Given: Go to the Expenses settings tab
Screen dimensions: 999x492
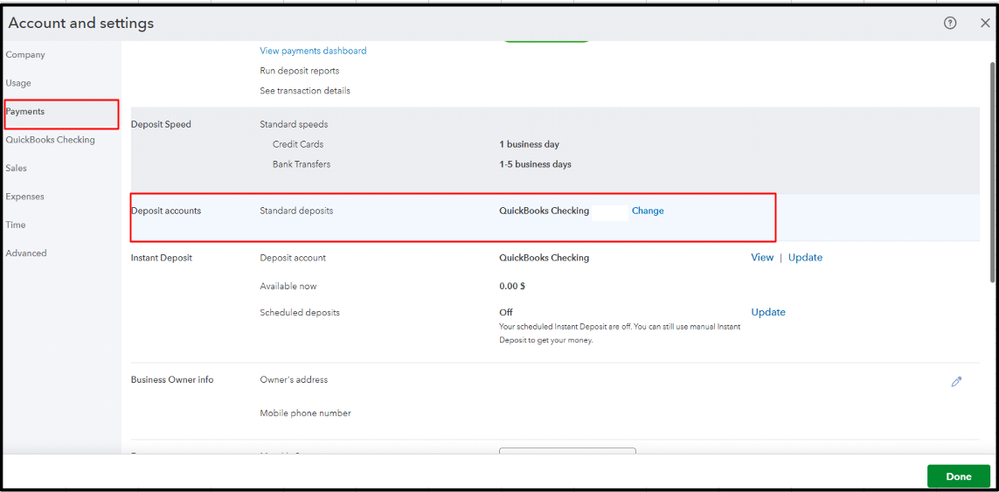Looking at the screenshot, I should tap(25, 196).
